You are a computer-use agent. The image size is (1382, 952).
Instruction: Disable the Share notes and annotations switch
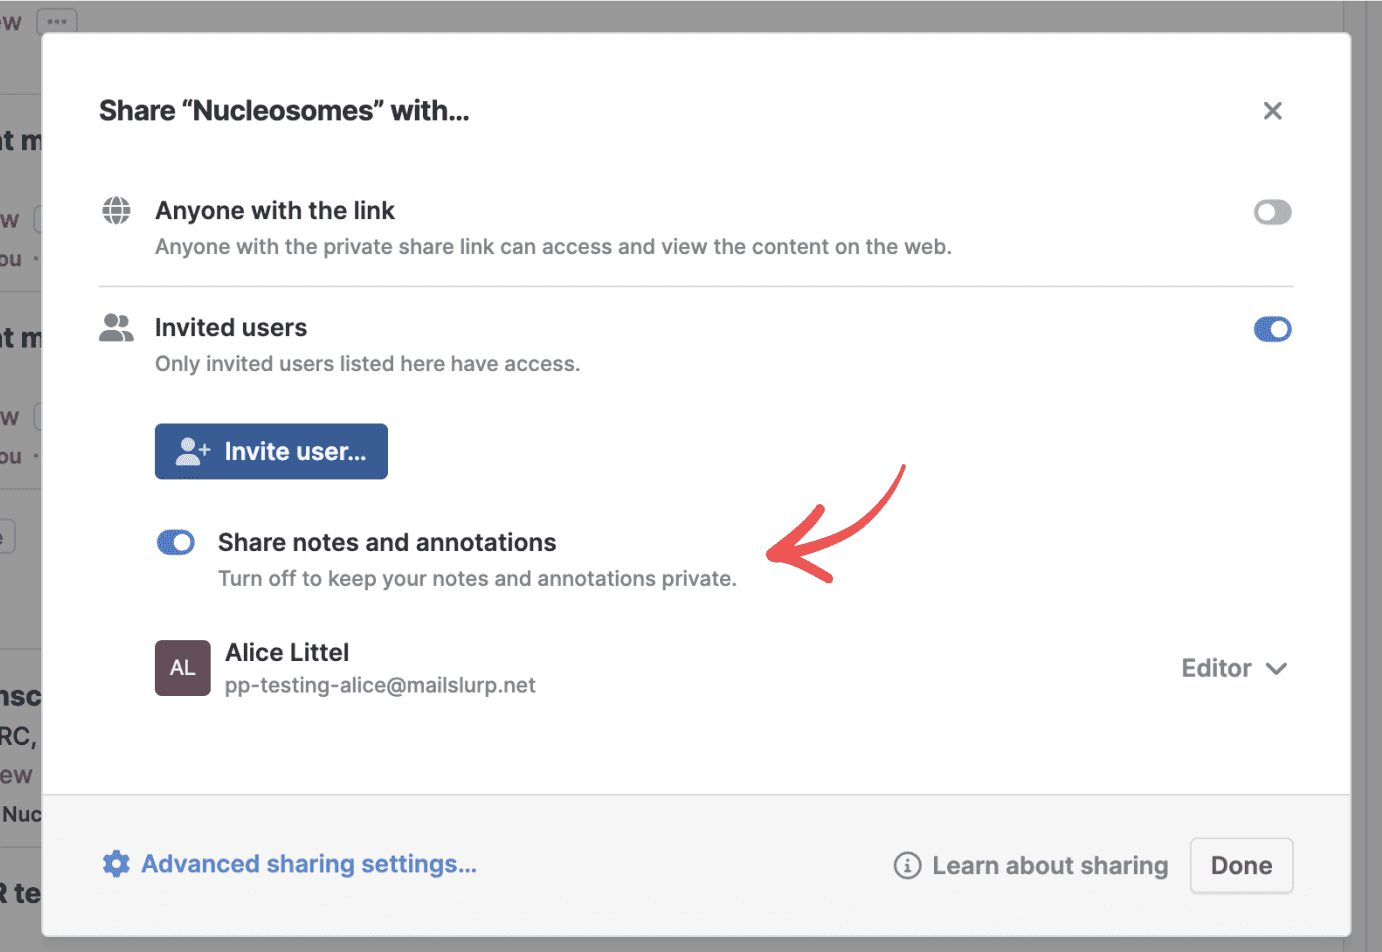tap(176, 542)
